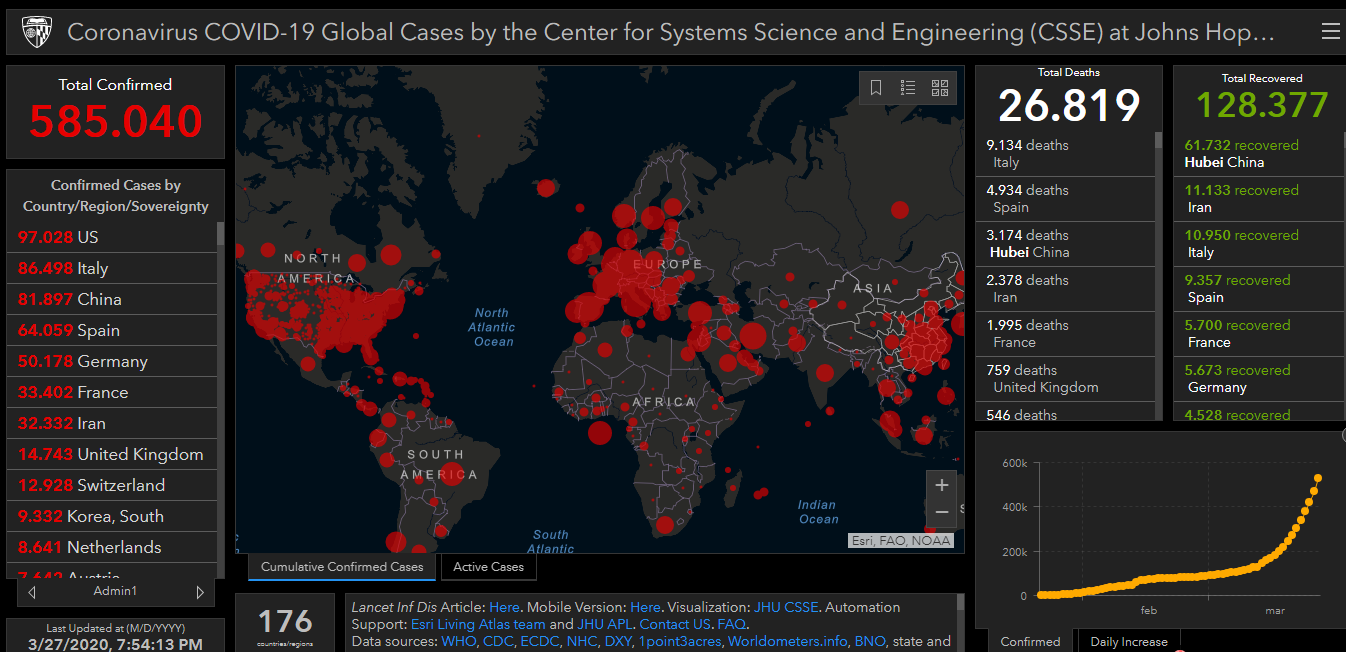Screen dimensions: 1346x652
Task: Open the 1point3acres data source link
Action: pos(682,641)
